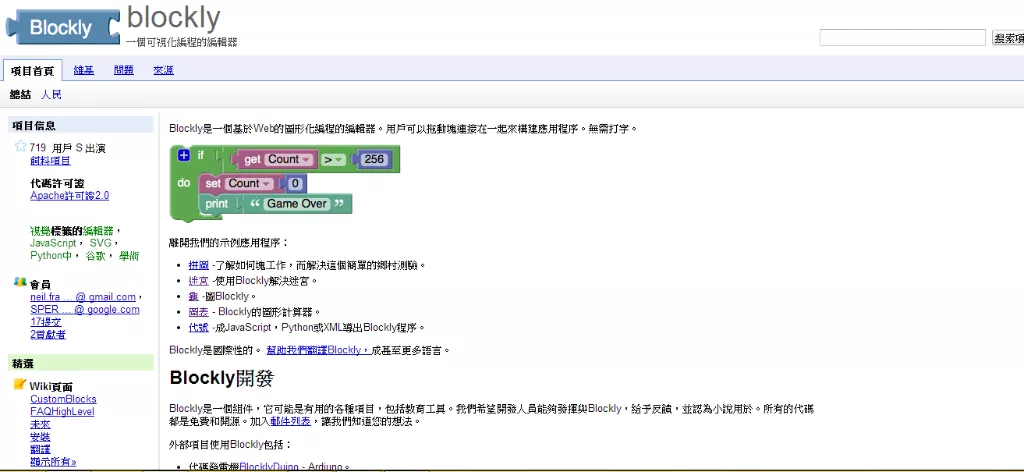Open the 圖表 graph demo link

pos(199,312)
